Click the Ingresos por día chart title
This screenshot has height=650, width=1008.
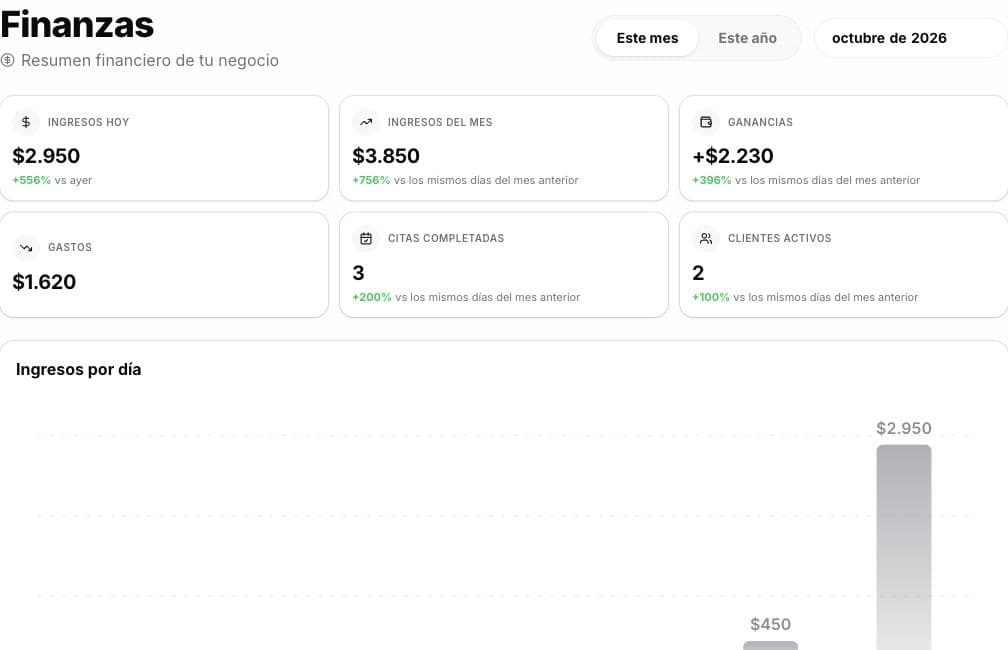(x=78, y=370)
